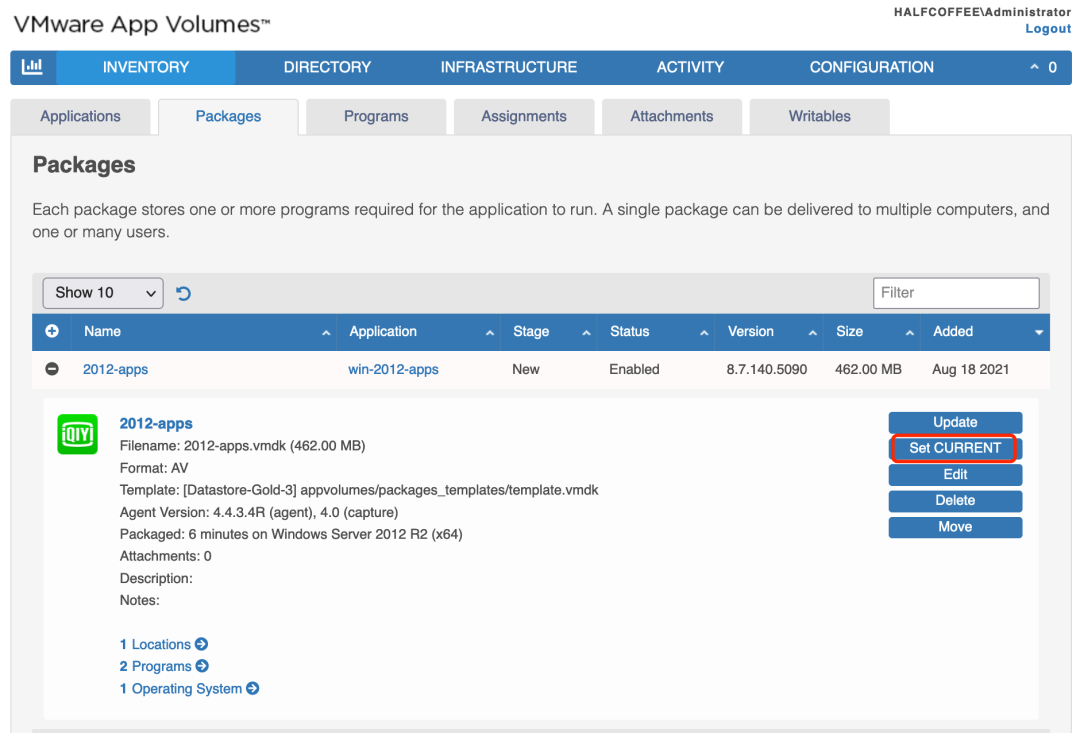Sort by Version column
The height and width of the screenshot is (733, 1080).
pyautogui.click(x=770, y=332)
